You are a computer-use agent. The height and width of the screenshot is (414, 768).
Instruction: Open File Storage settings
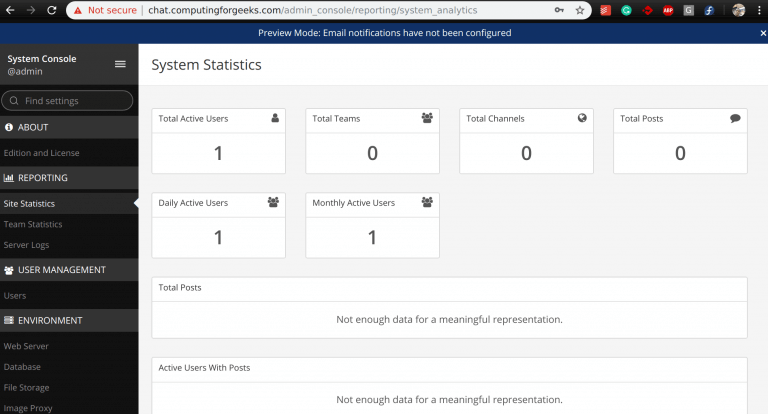click(x=26, y=387)
